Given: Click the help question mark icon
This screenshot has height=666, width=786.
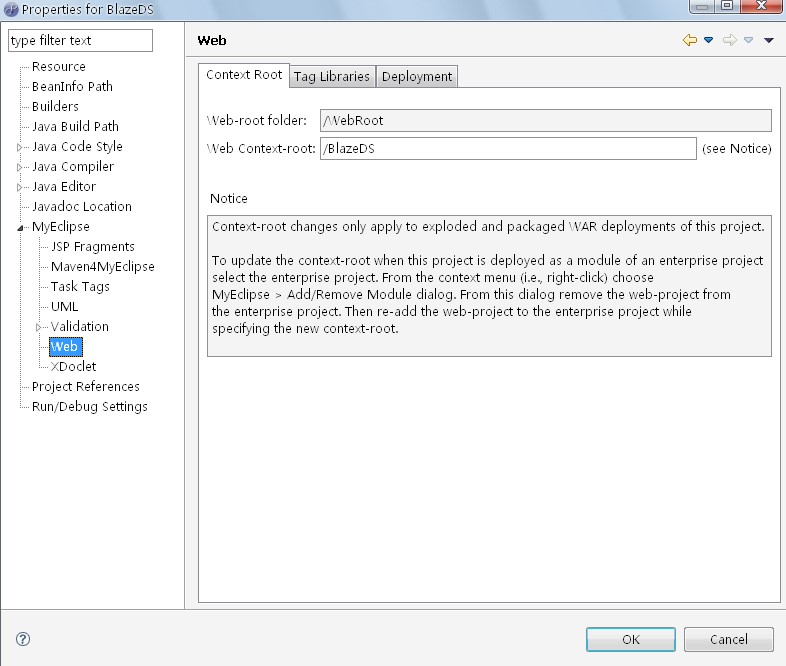Looking at the screenshot, I should [23, 639].
